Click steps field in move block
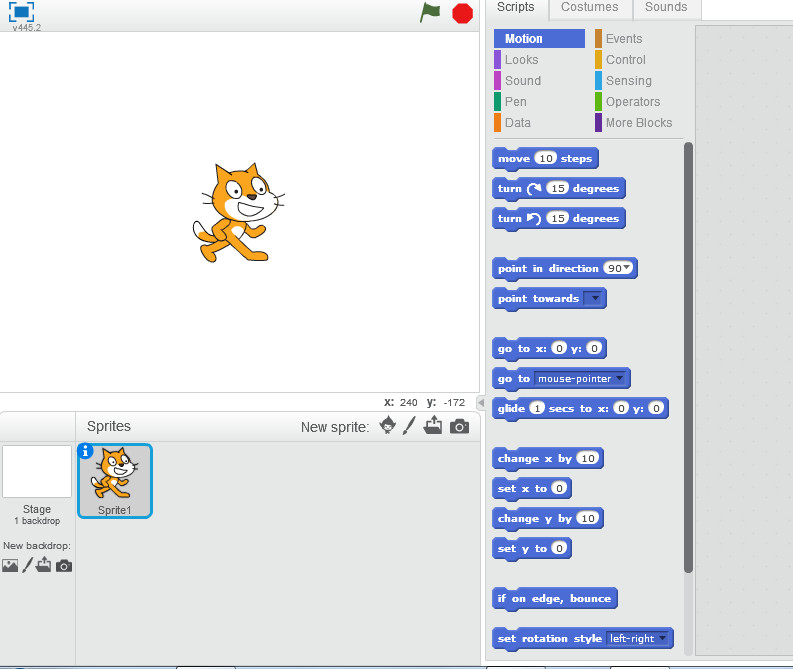Screen dimensions: 793x669 click(x=546, y=158)
